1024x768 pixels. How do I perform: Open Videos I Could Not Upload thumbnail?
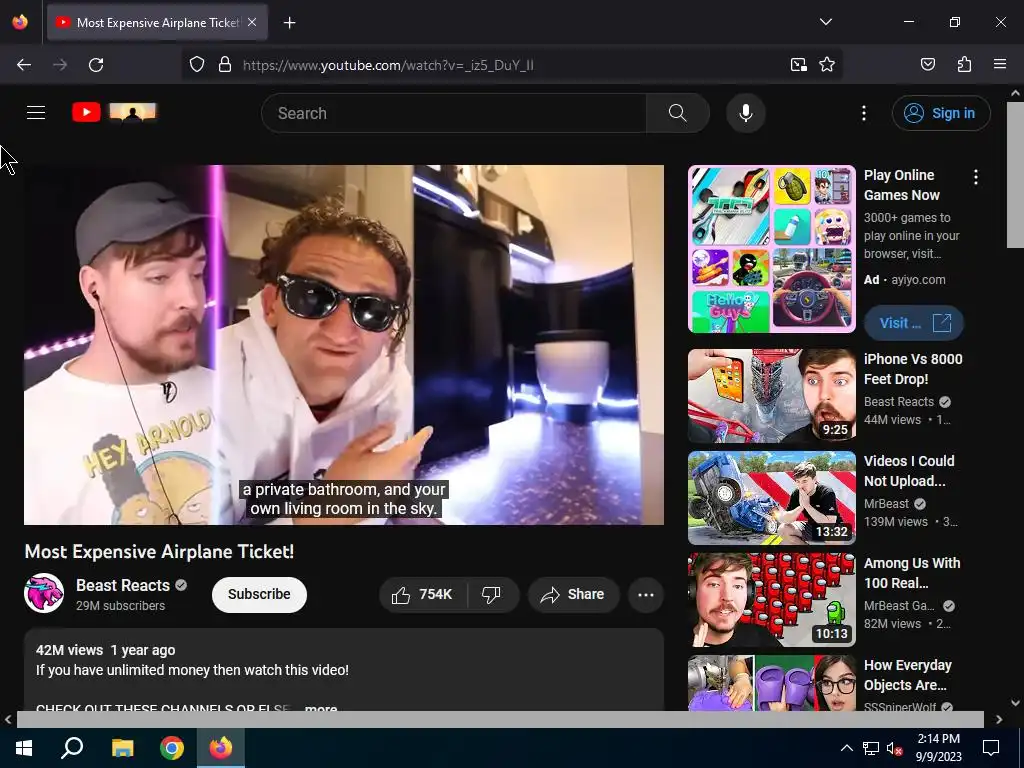(x=771, y=498)
